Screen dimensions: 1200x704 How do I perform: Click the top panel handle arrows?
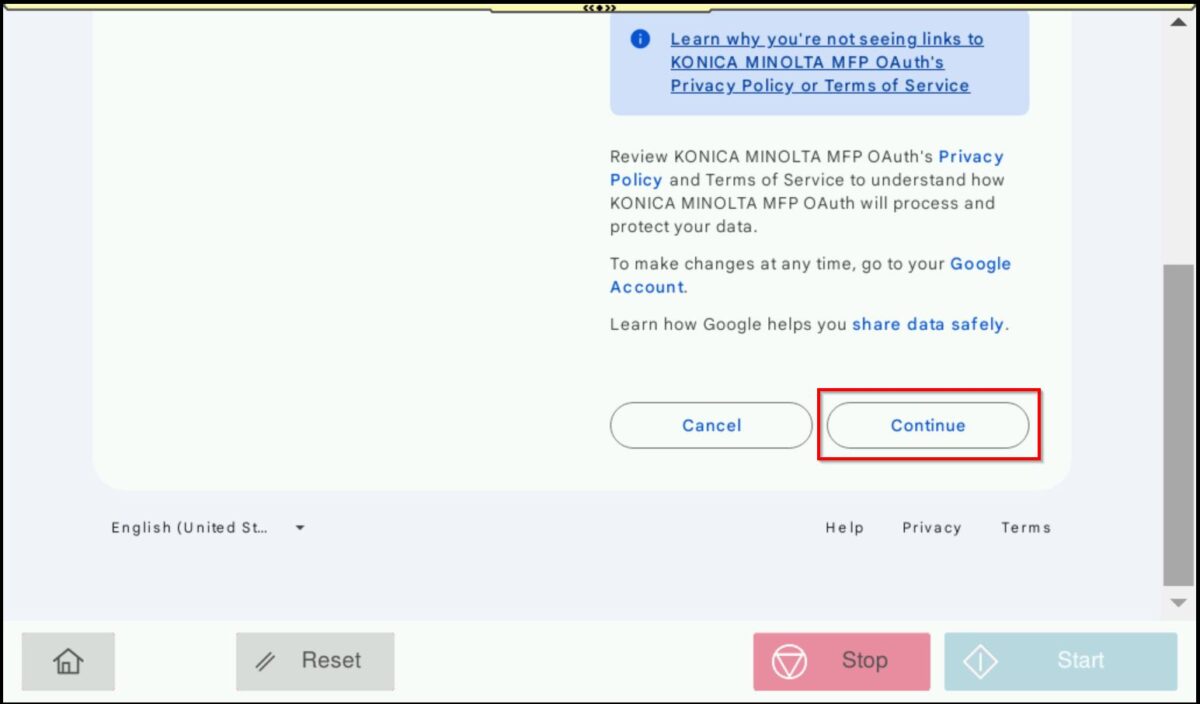click(x=599, y=7)
